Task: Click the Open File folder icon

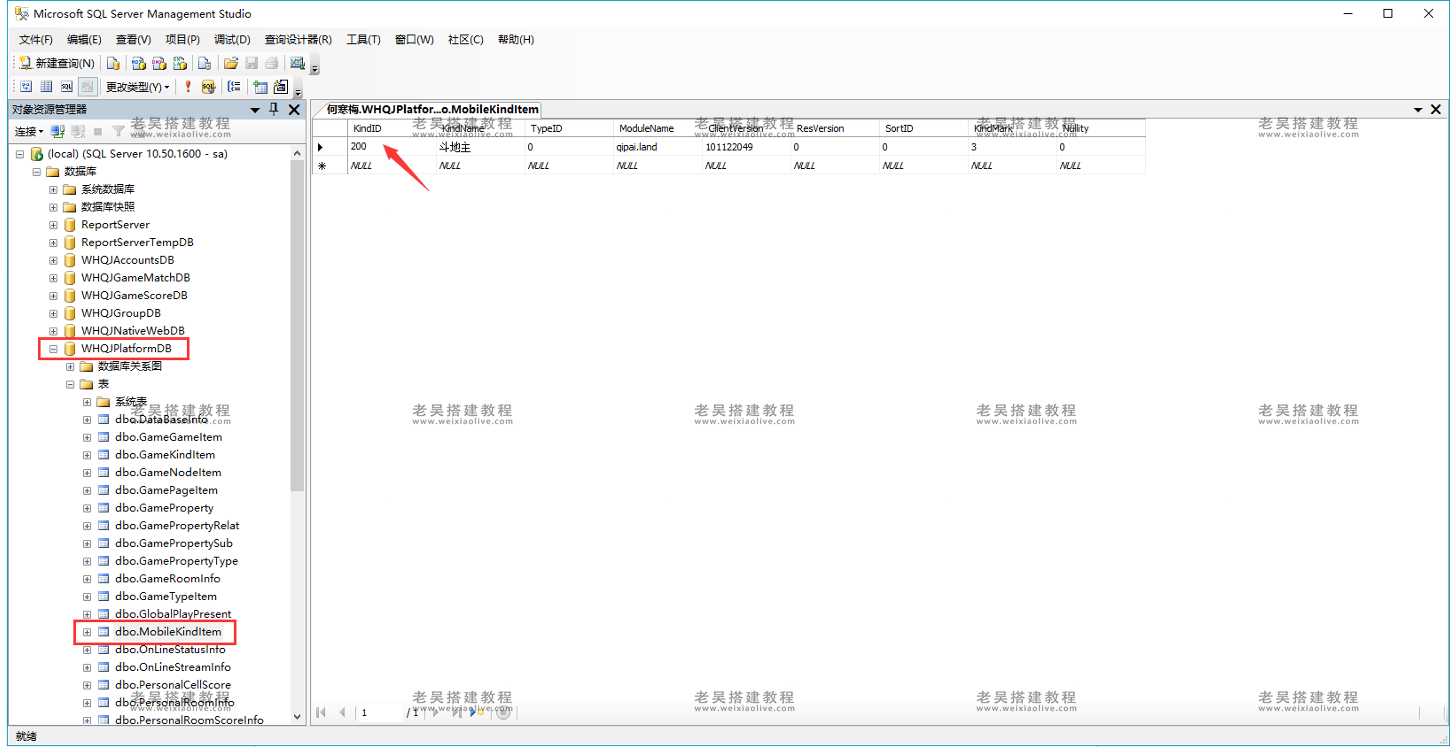Action: point(230,63)
